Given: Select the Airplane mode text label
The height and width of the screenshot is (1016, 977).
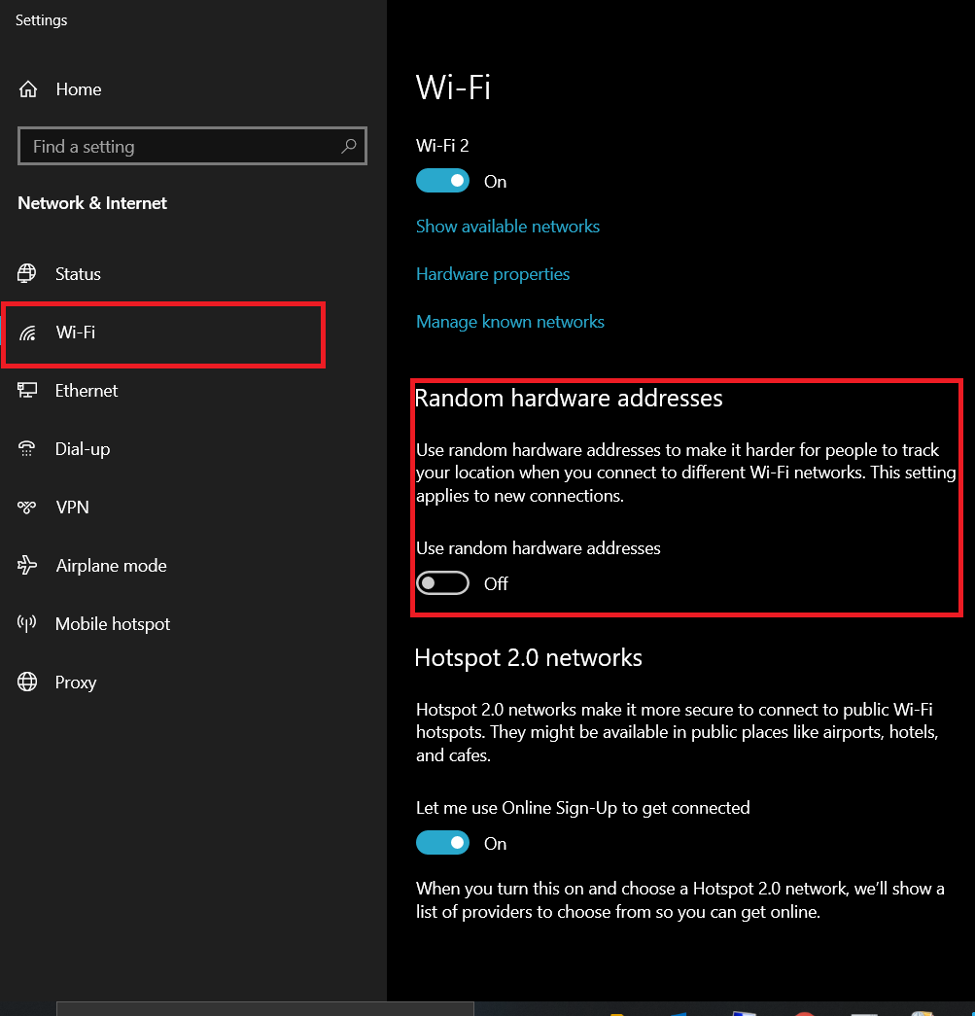Looking at the screenshot, I should point(111,566).
